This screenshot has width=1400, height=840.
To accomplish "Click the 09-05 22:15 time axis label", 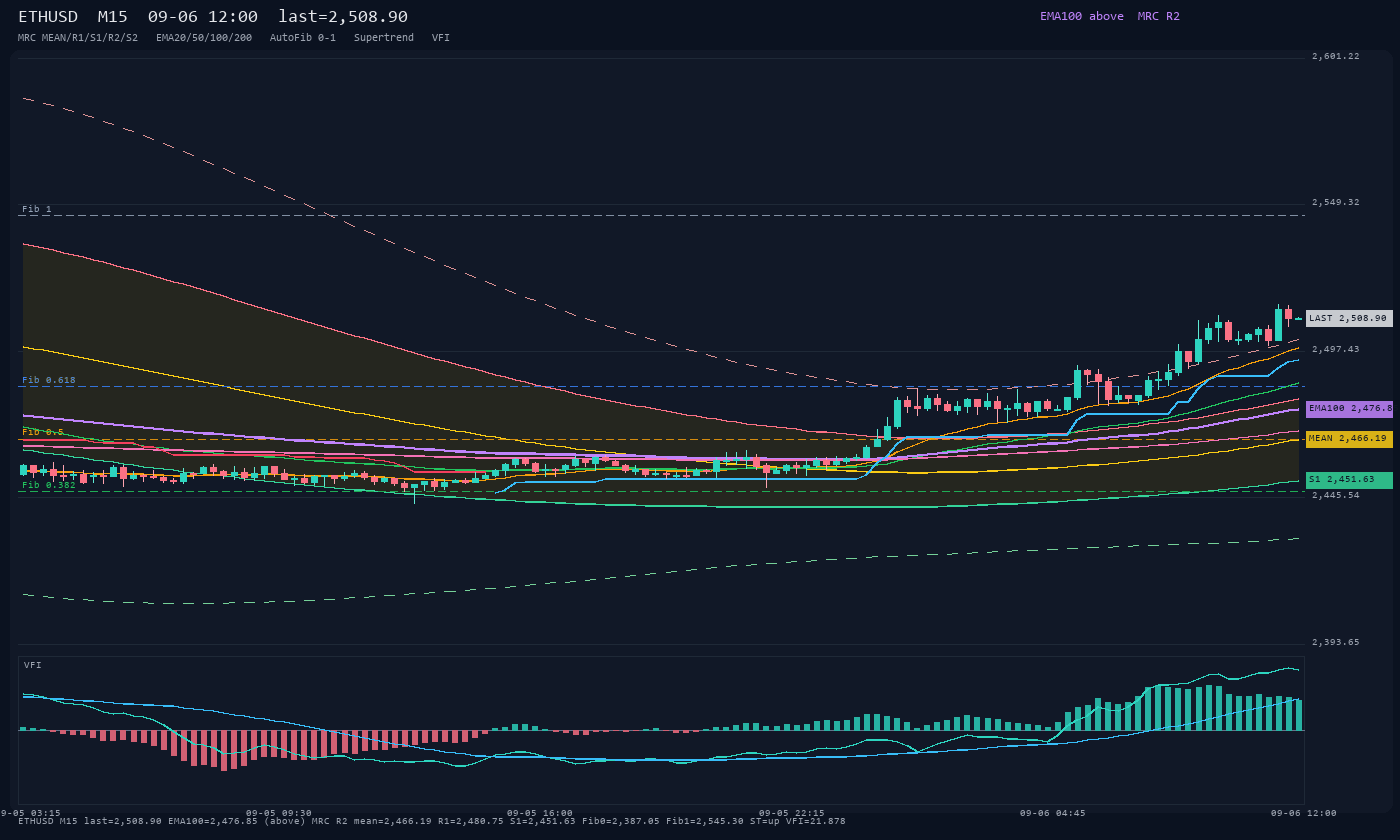I will 792,813.
